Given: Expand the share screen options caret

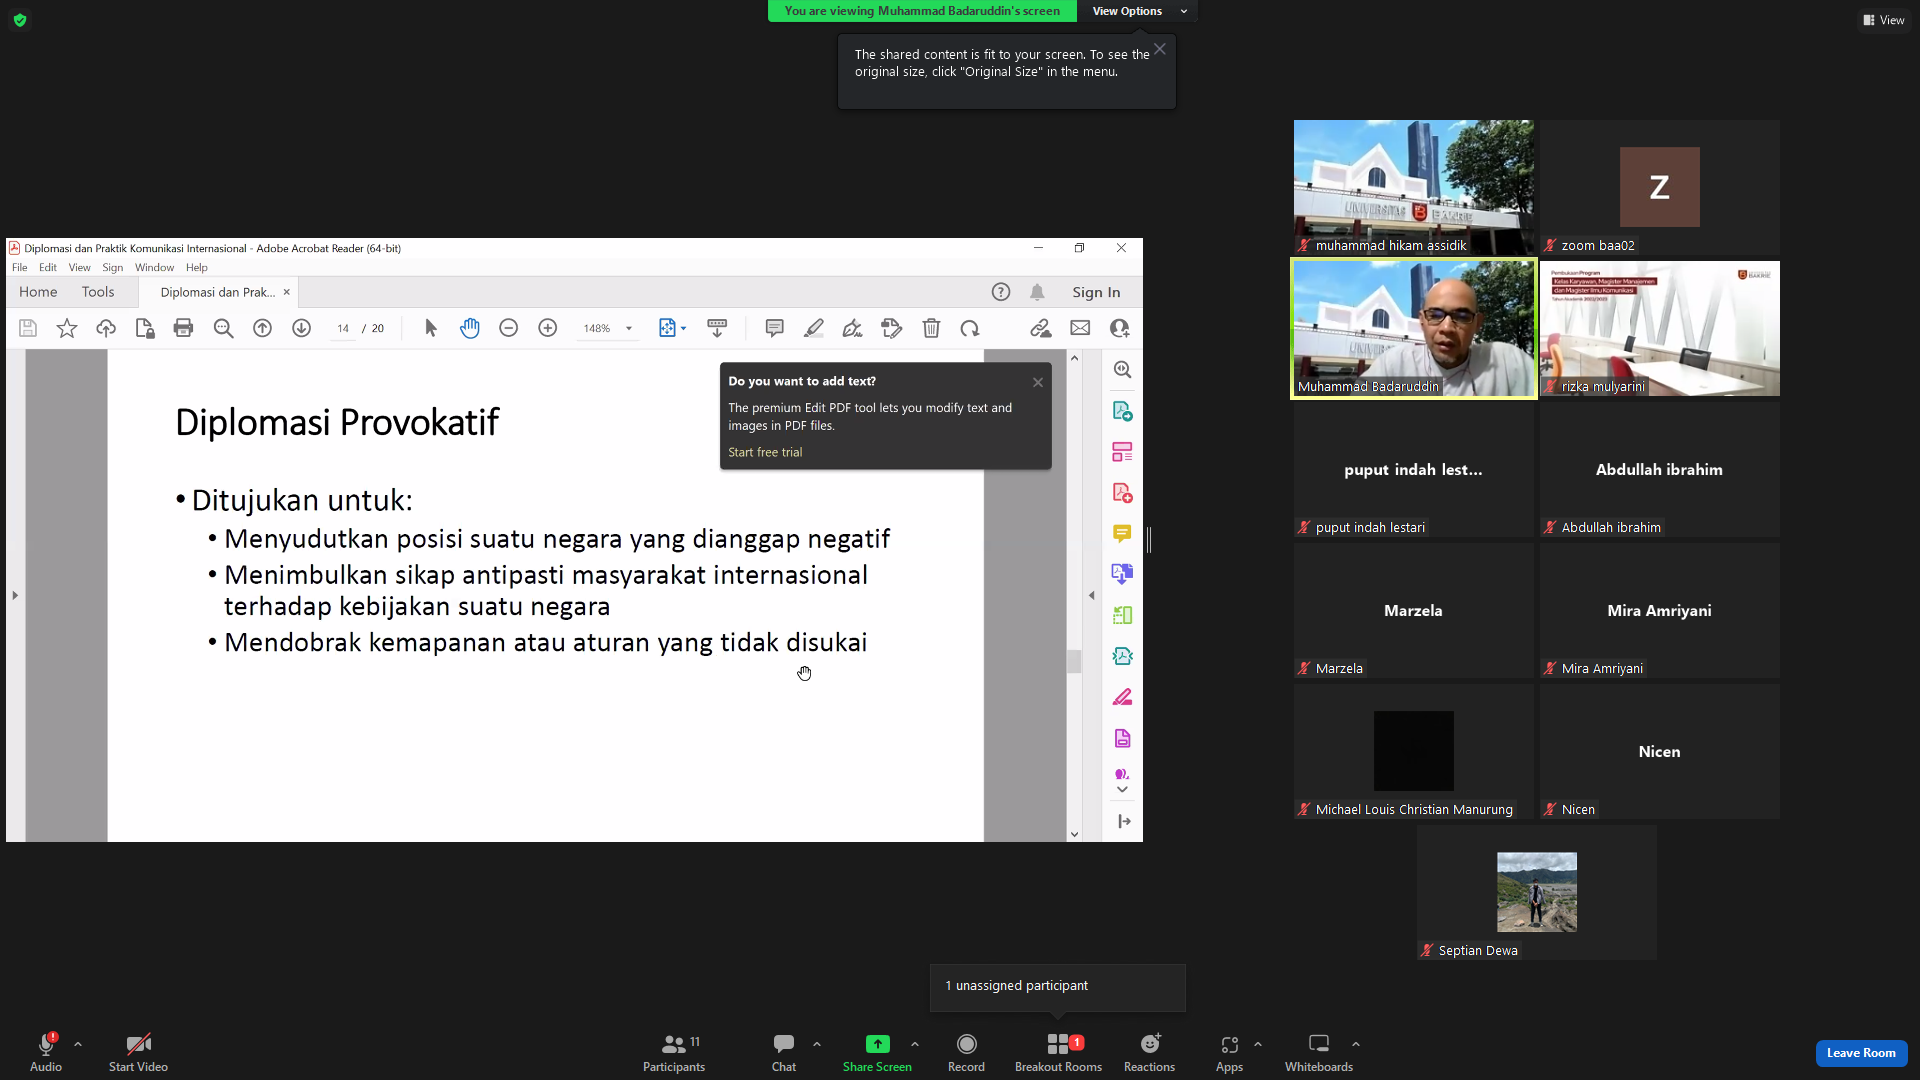Looking at the screenshot, I should coord(915,1044).
